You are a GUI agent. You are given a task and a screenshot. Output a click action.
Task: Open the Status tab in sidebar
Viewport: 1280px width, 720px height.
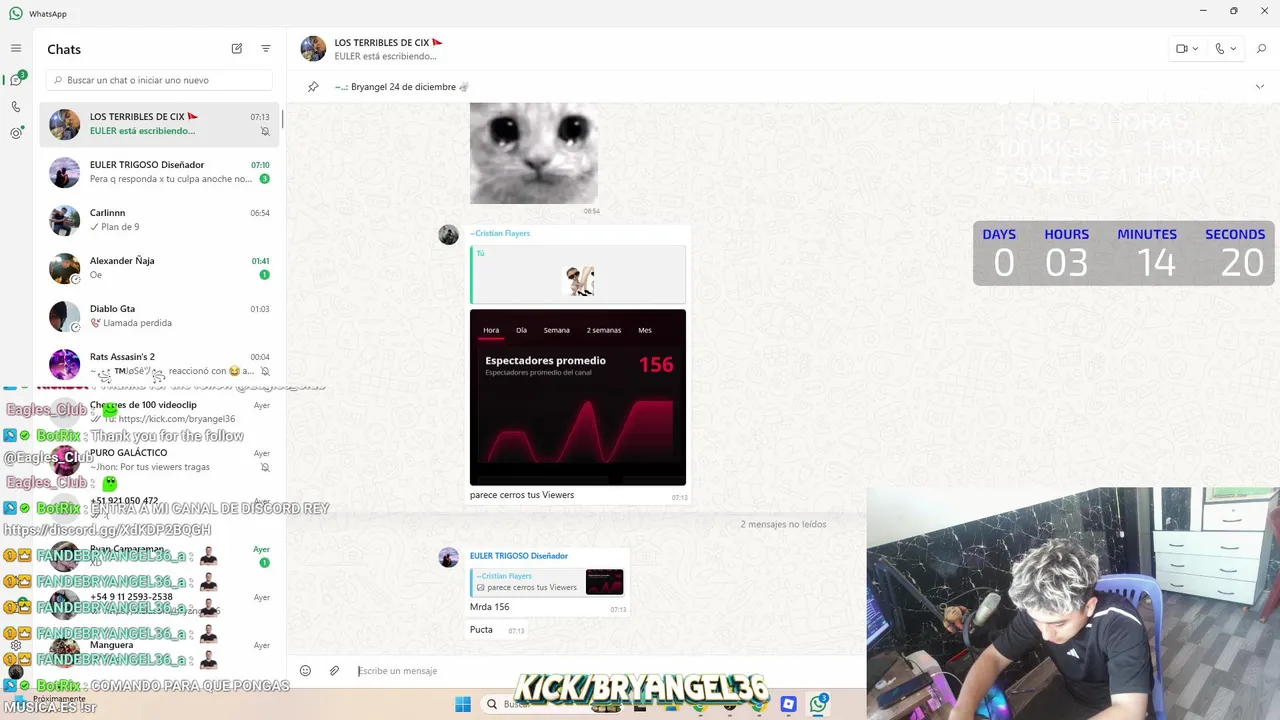[x=16, y=133]
